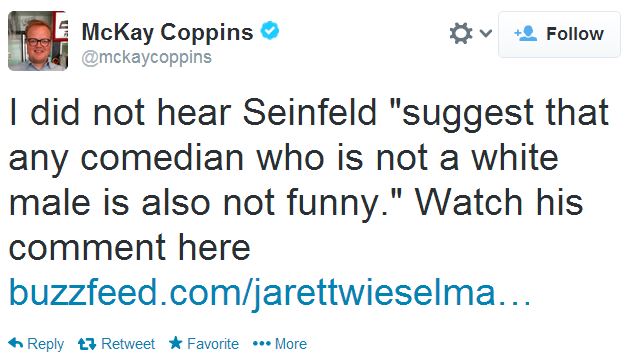This screenshot has height=361, width=632.
Task: Follow McKay Coppins with the Follow button
Action: [559, 34]
